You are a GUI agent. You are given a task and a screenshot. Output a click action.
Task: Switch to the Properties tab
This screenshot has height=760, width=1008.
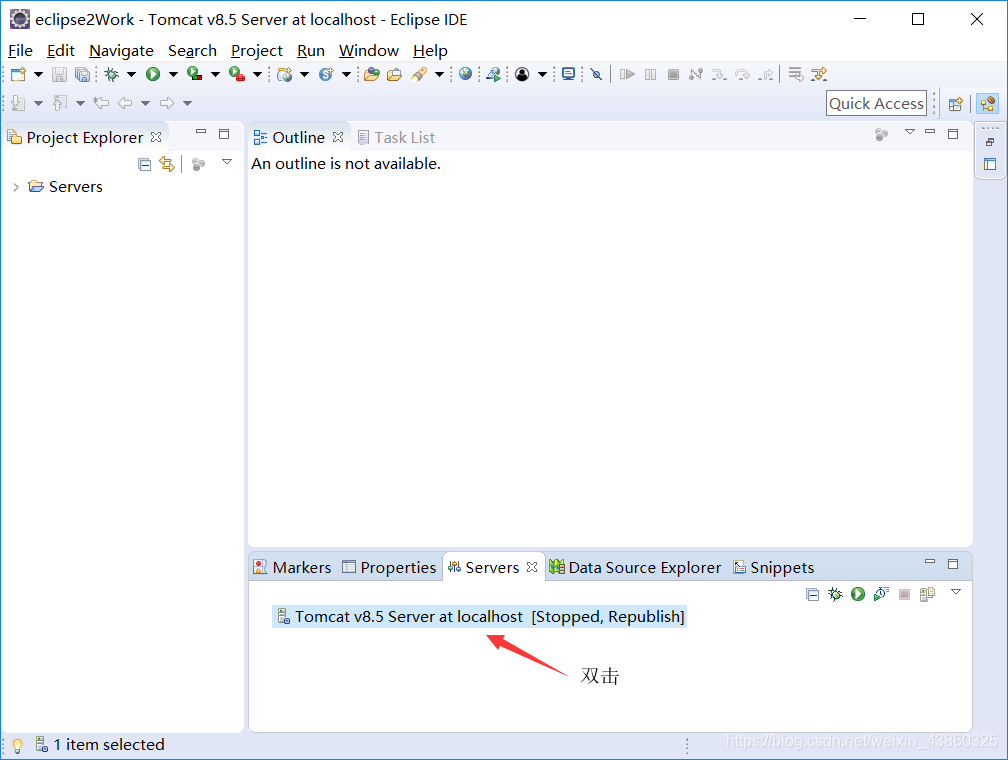[389, 567]
